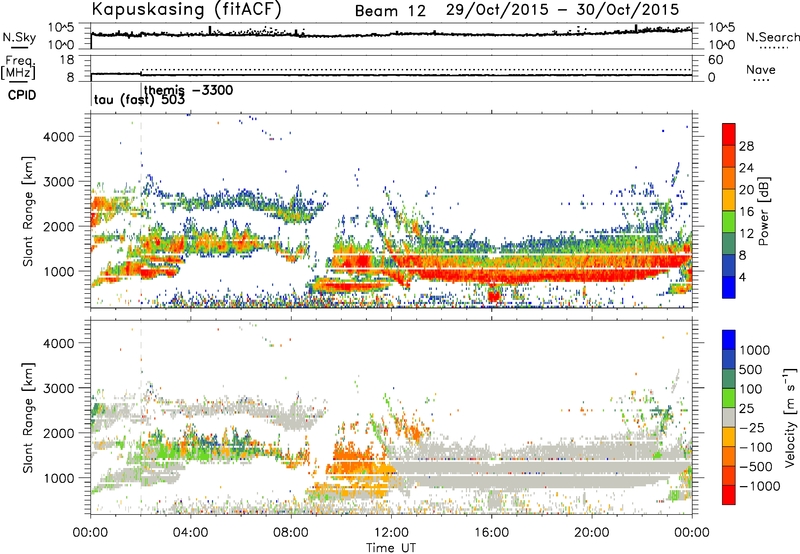
Task: Click the dotted Nave trace in frequency panel
Action: point(416,69)
